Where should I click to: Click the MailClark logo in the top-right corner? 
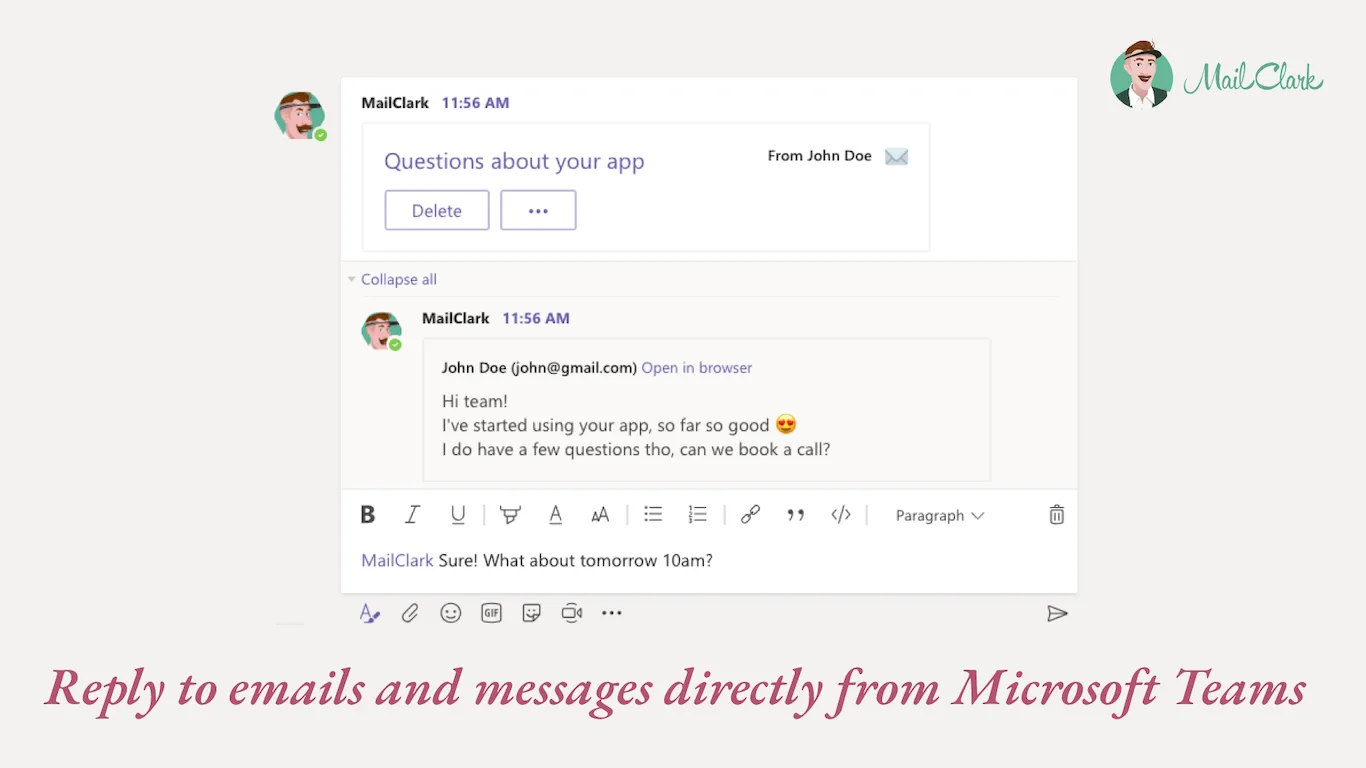click(1216, 75)
